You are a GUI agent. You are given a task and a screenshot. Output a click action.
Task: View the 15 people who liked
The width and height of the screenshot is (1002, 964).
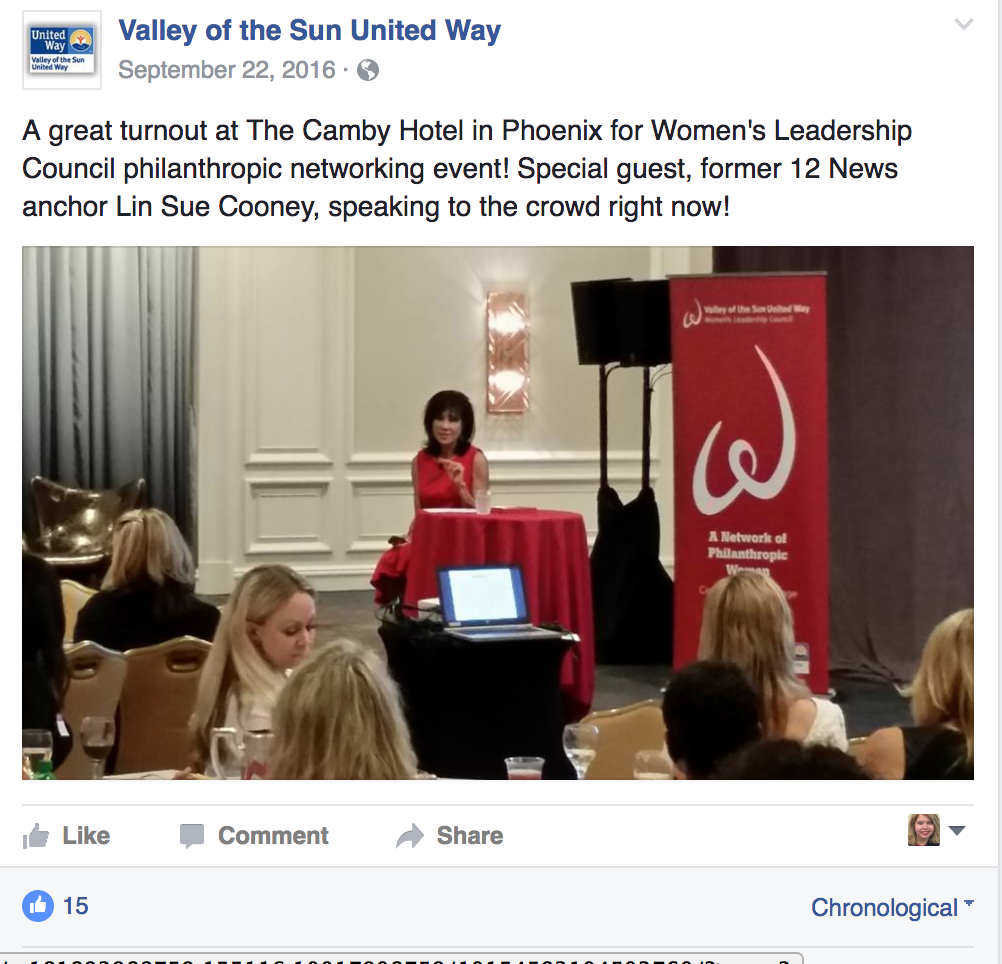[75, 906]
